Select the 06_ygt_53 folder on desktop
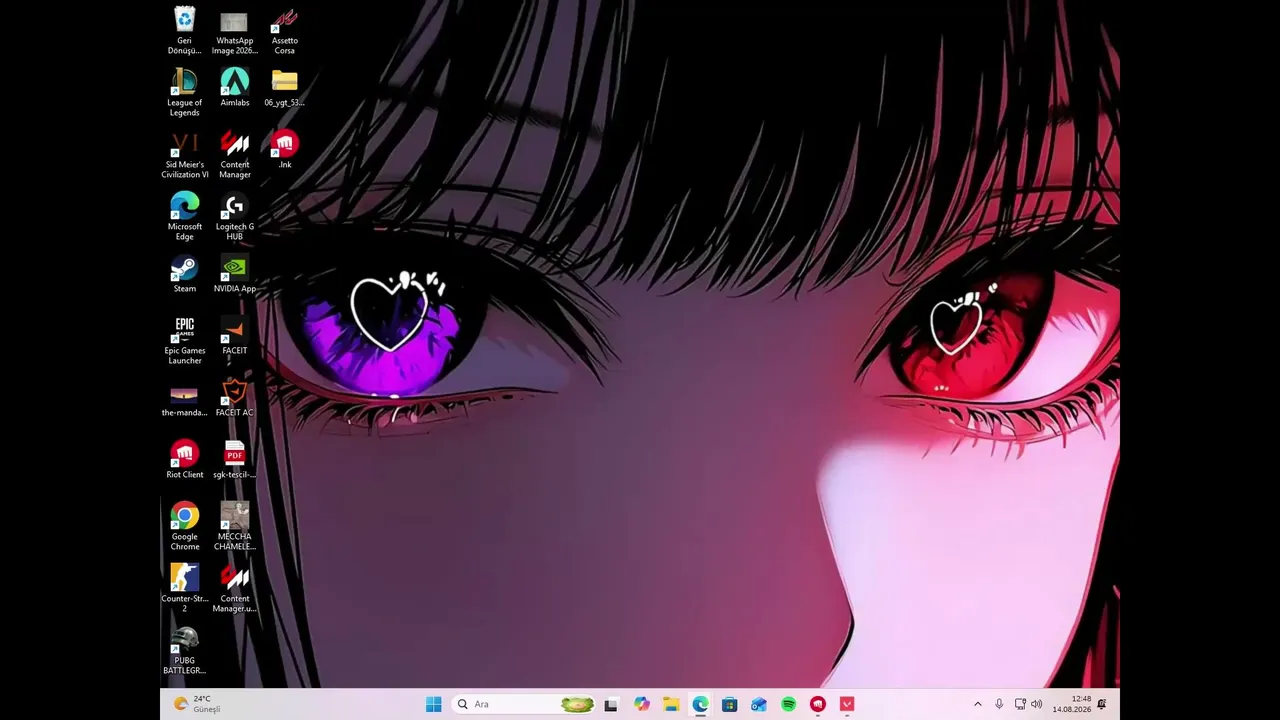1280x720 pixels. (285, 88)
